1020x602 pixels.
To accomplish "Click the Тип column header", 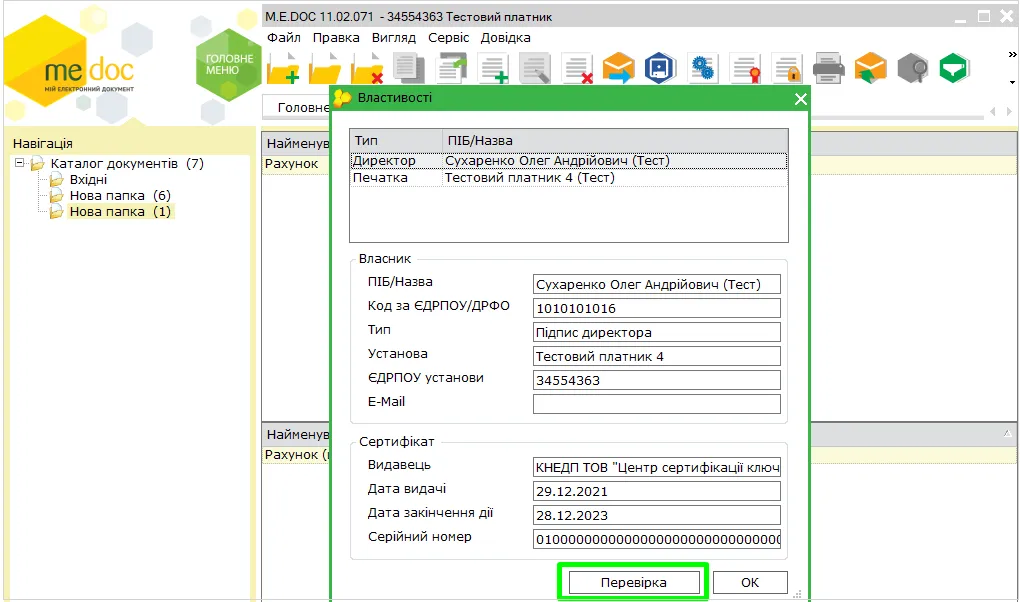I will (x=396, y=141).
